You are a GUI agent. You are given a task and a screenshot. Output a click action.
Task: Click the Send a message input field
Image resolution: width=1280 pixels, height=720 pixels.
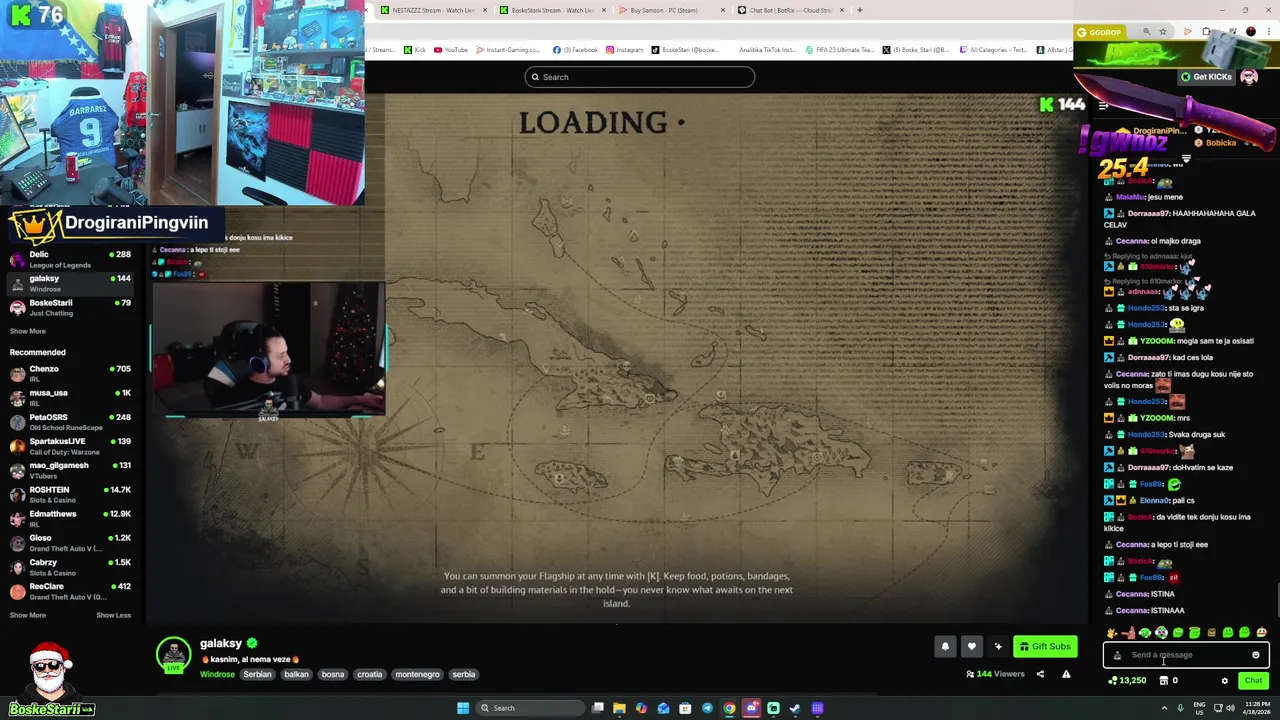click(1186, 655)
